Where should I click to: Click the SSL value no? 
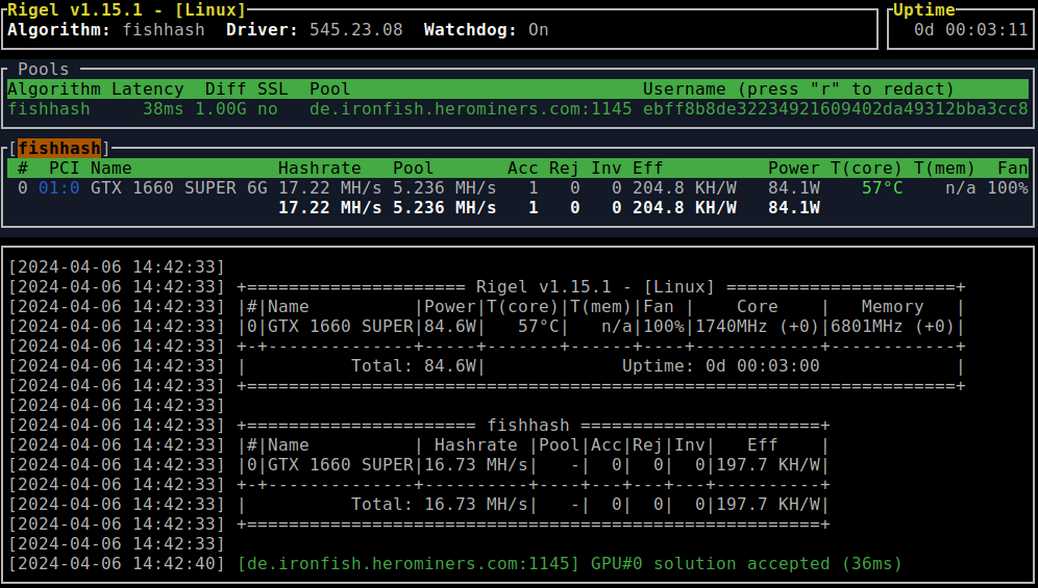267,109
